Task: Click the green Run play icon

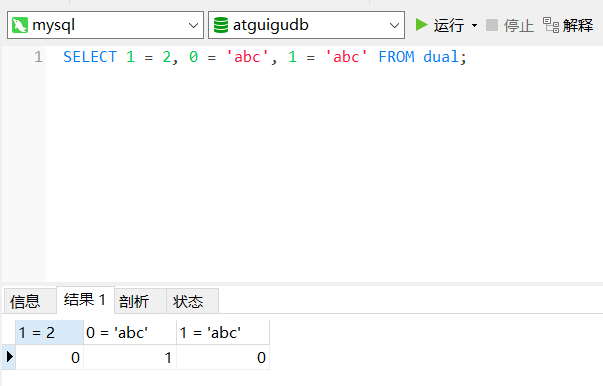Action: tap(421, 25)
